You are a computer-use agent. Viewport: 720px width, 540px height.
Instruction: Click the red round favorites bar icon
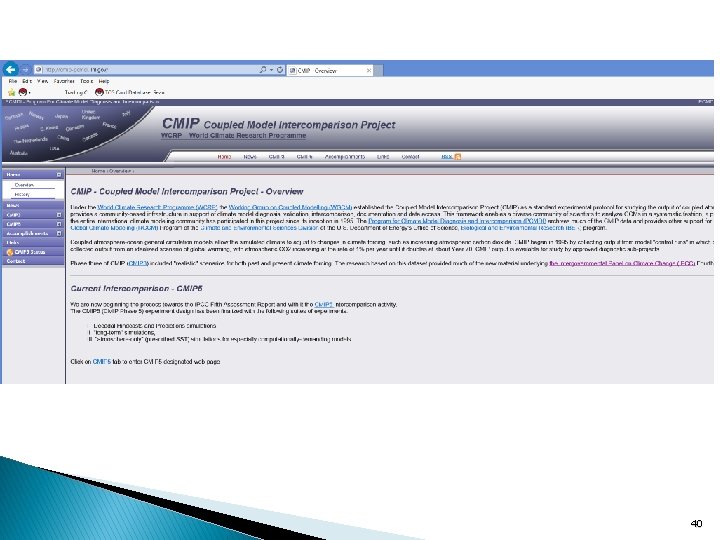(x=22, y=92)
